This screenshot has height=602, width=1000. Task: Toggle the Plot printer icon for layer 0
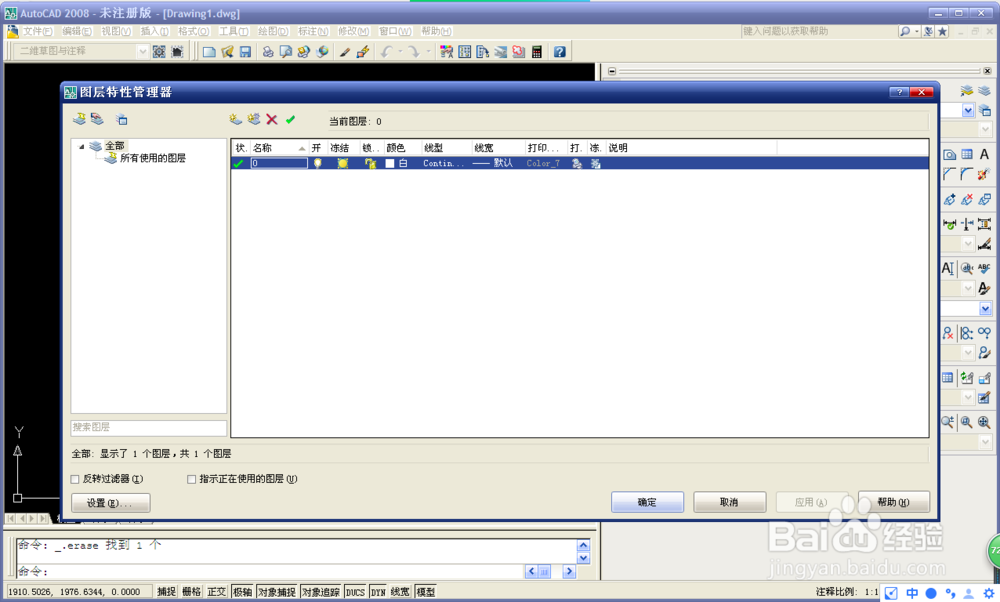577,164
